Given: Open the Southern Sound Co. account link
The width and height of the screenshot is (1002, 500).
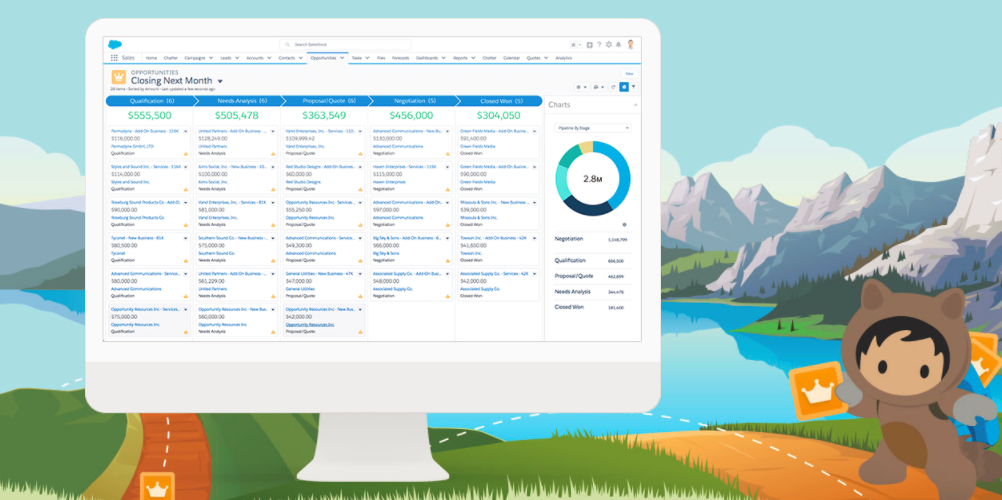Looking at the screenshot, I should (217, 253).
